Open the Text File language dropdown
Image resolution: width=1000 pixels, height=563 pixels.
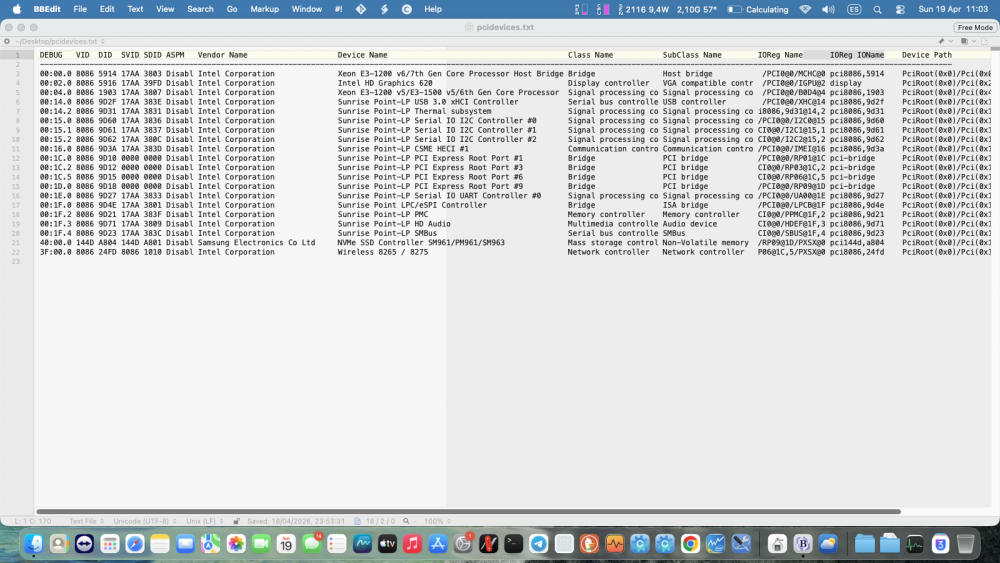[x=86, y=521]
